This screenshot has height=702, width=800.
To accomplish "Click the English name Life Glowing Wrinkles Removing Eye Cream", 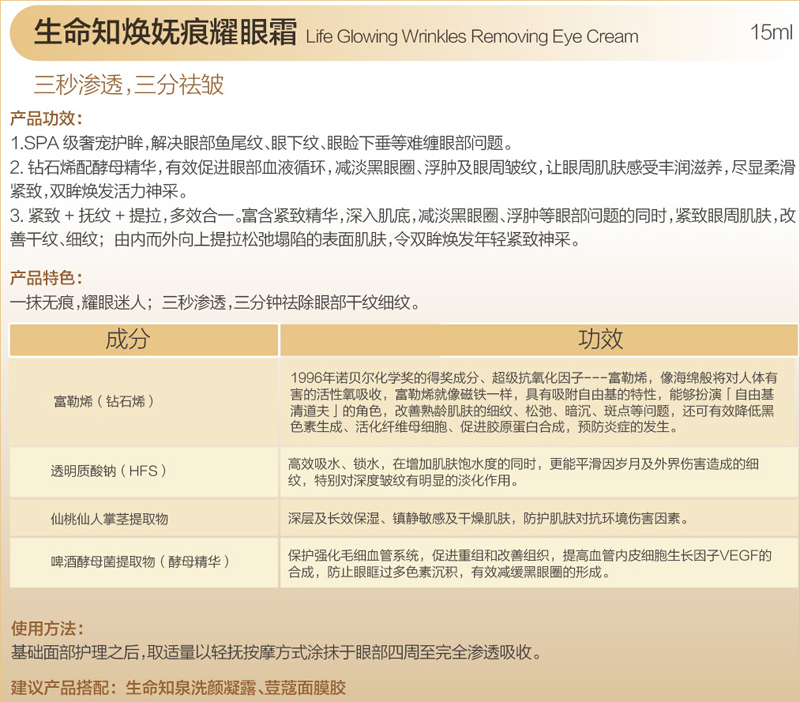I will tap(471, 37).
